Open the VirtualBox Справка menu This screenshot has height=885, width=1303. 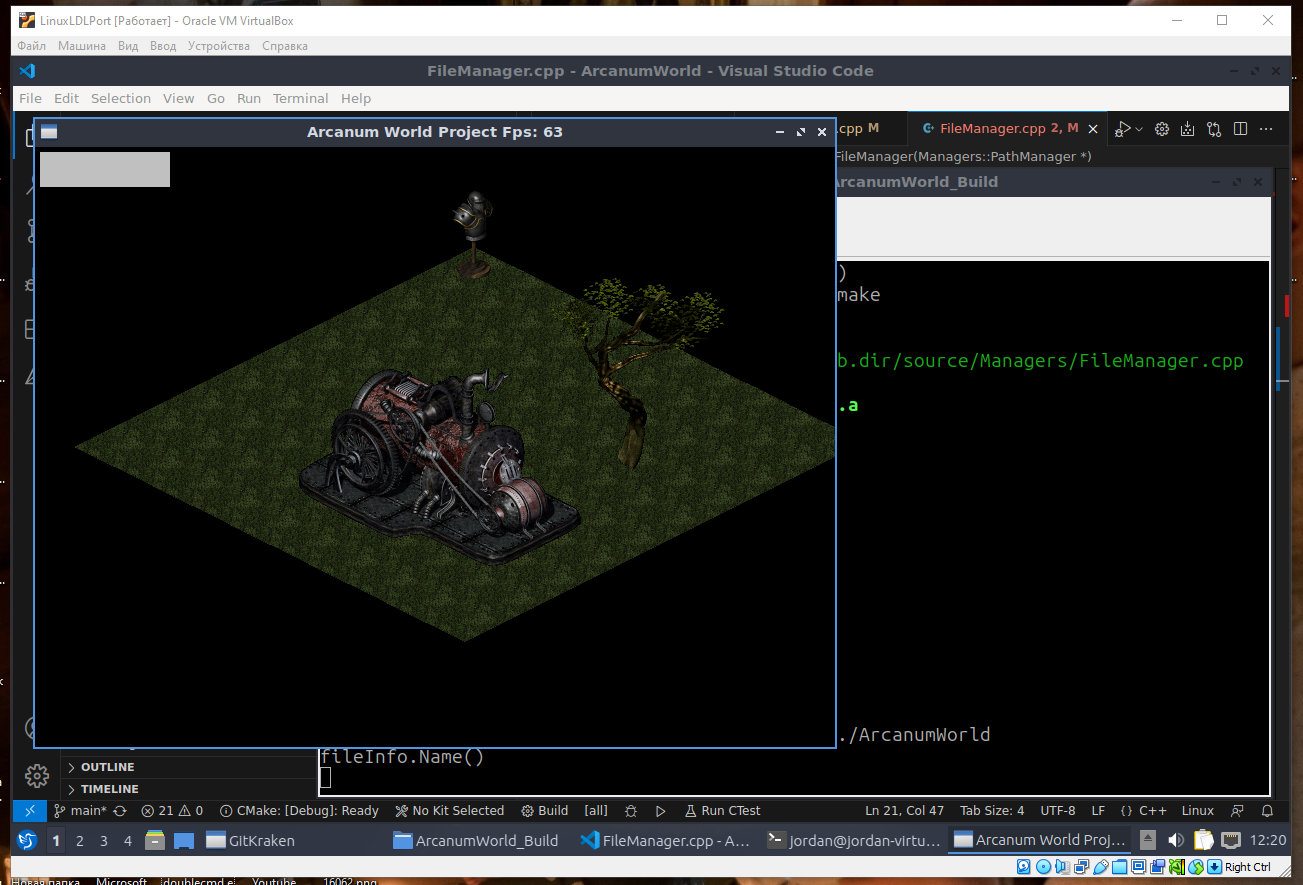click(285, 46)
